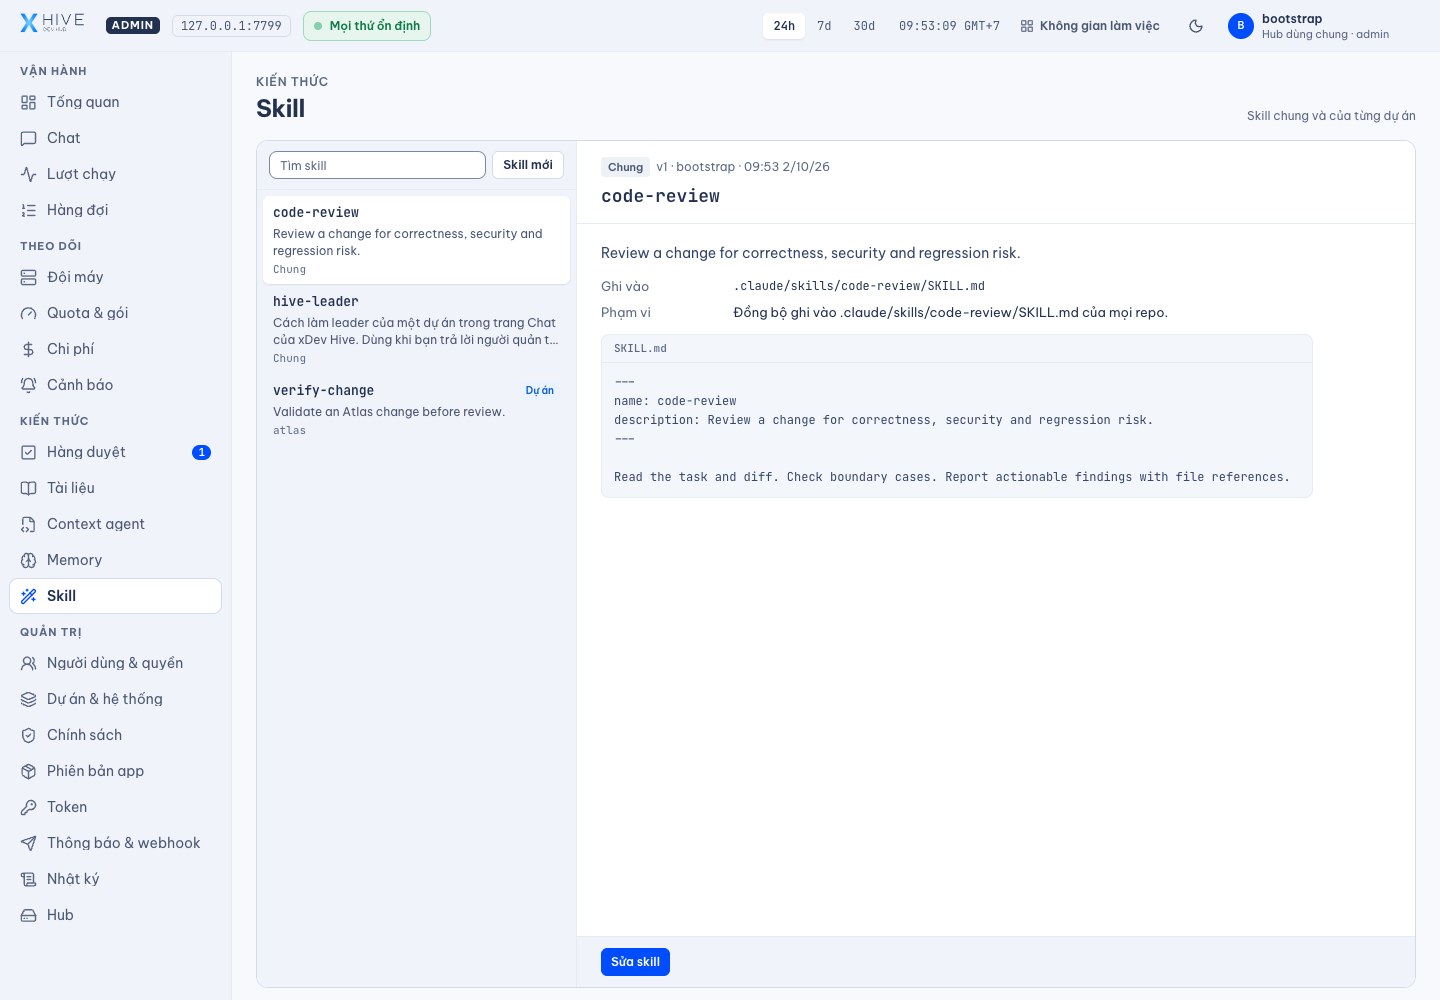
Task: Click the Hub drive icon
Action: coord(29,915)
